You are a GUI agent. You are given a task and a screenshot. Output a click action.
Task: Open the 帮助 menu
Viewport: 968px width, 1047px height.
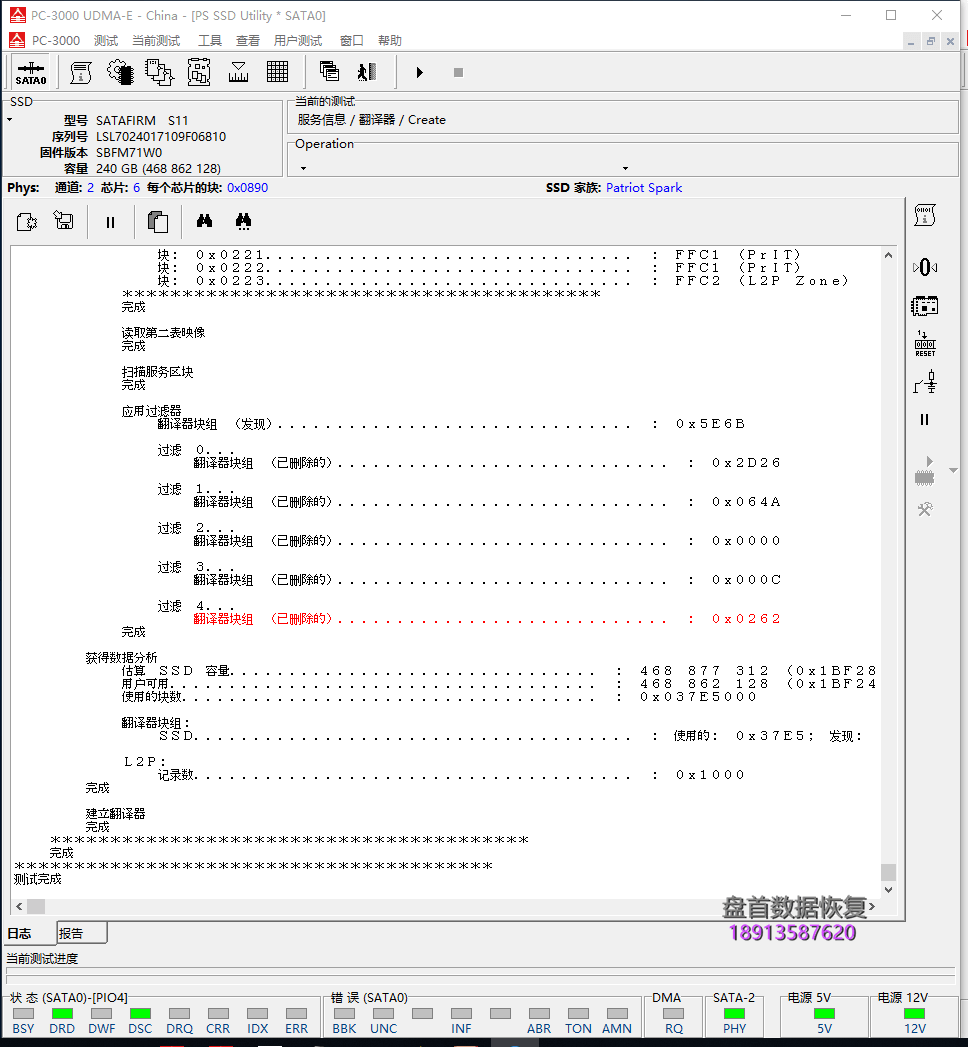390,41
